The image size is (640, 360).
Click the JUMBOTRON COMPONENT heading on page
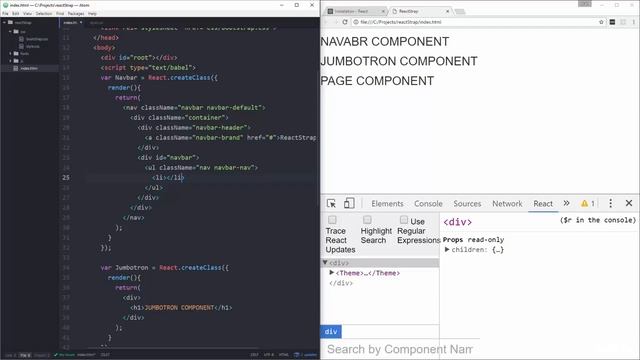tap(399, 61)
